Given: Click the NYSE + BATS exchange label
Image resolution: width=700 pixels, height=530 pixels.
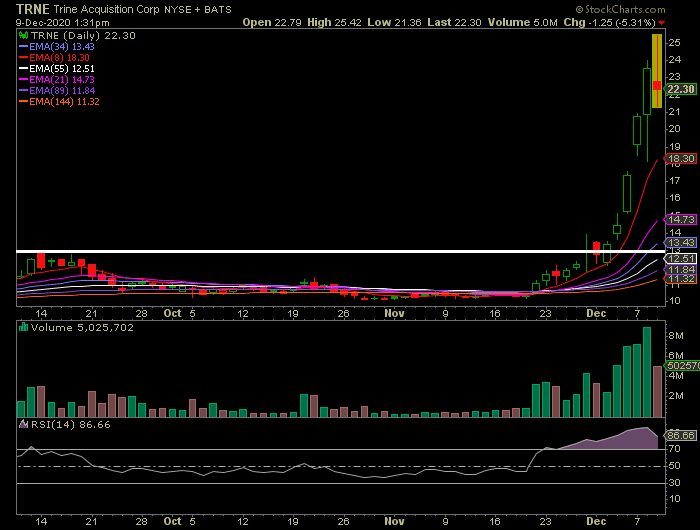Looking at the screenshot, I should tap(198, 9).
